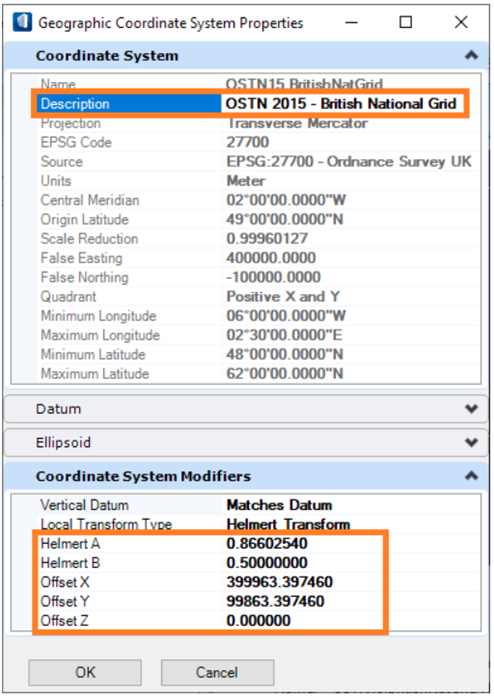This screenshot has width=494, height=699.
Task: Select the Helmert B label
Action: 70,563
